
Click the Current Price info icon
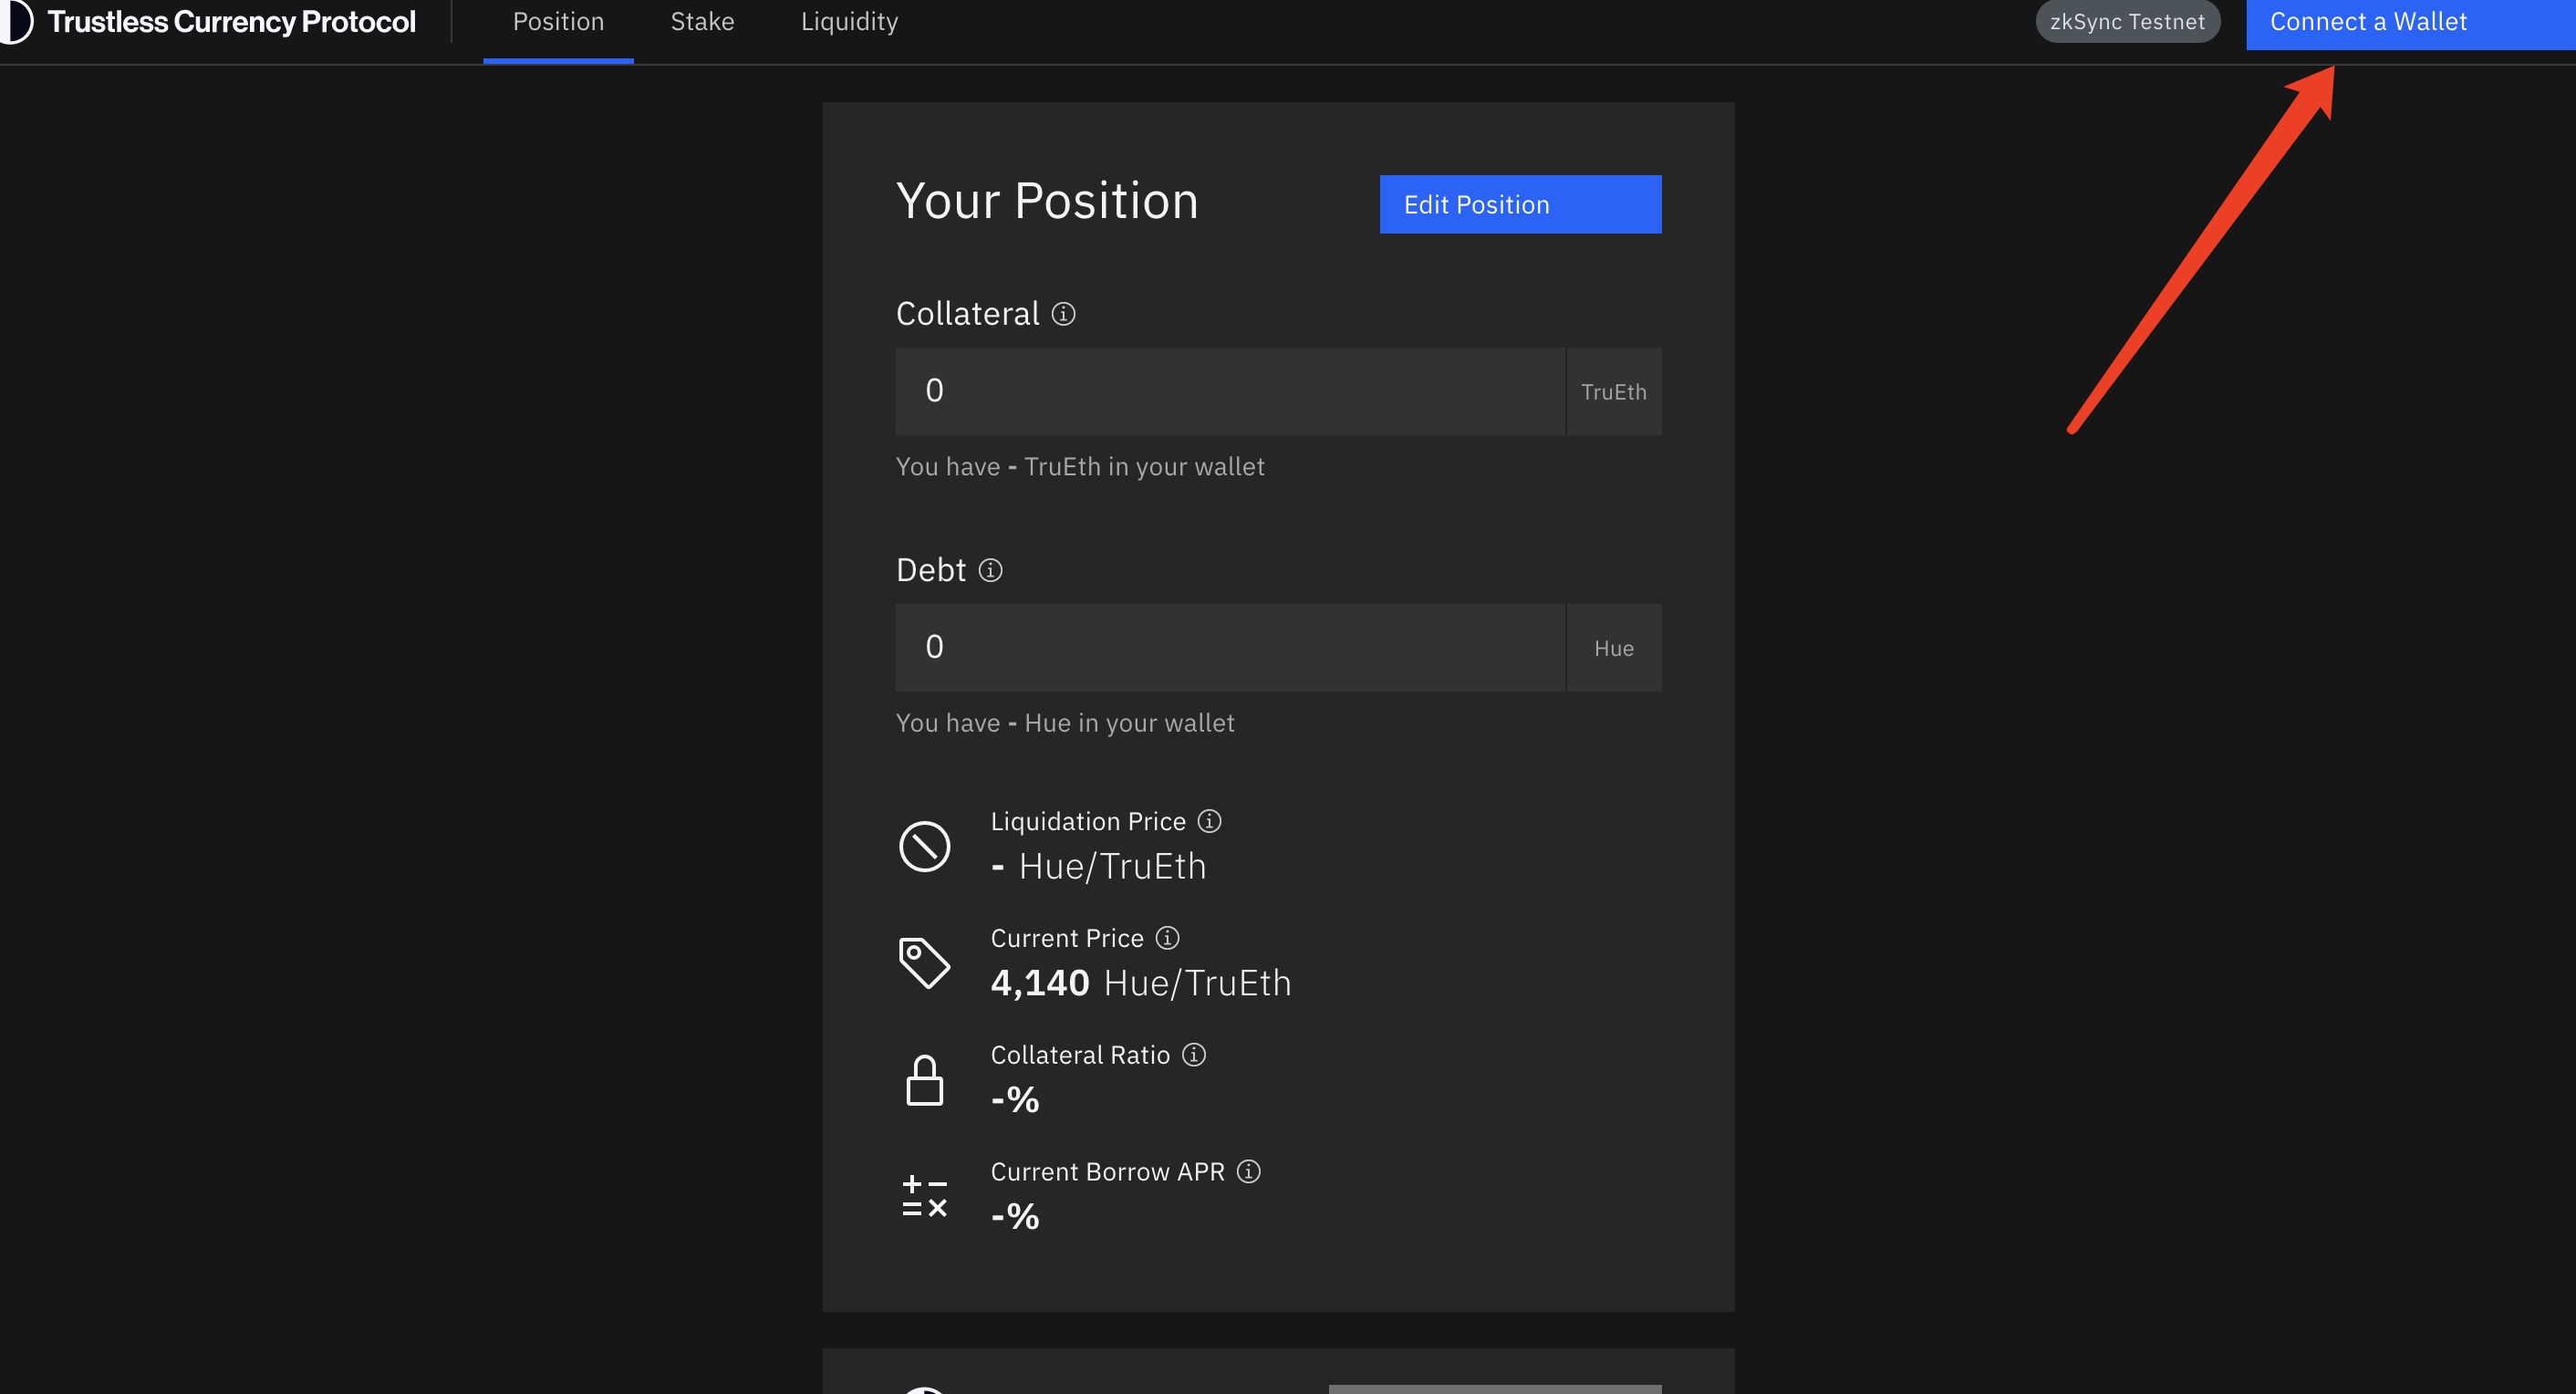pyautogui.click(x=1167, y=938)
